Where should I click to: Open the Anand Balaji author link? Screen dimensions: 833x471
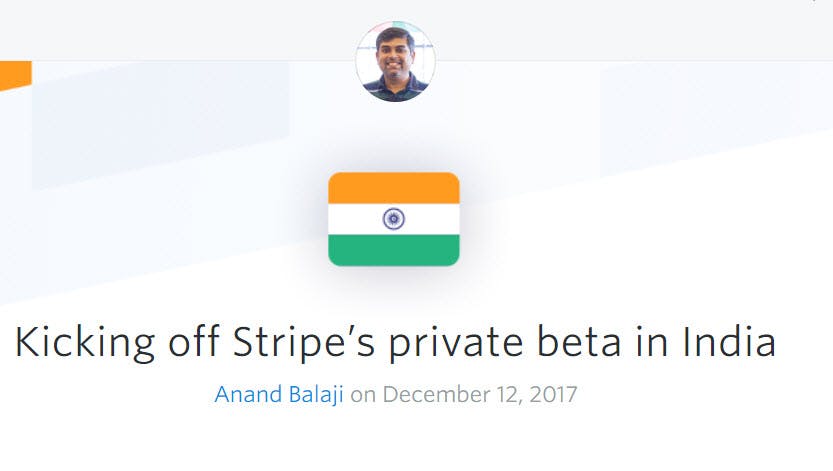279,393
